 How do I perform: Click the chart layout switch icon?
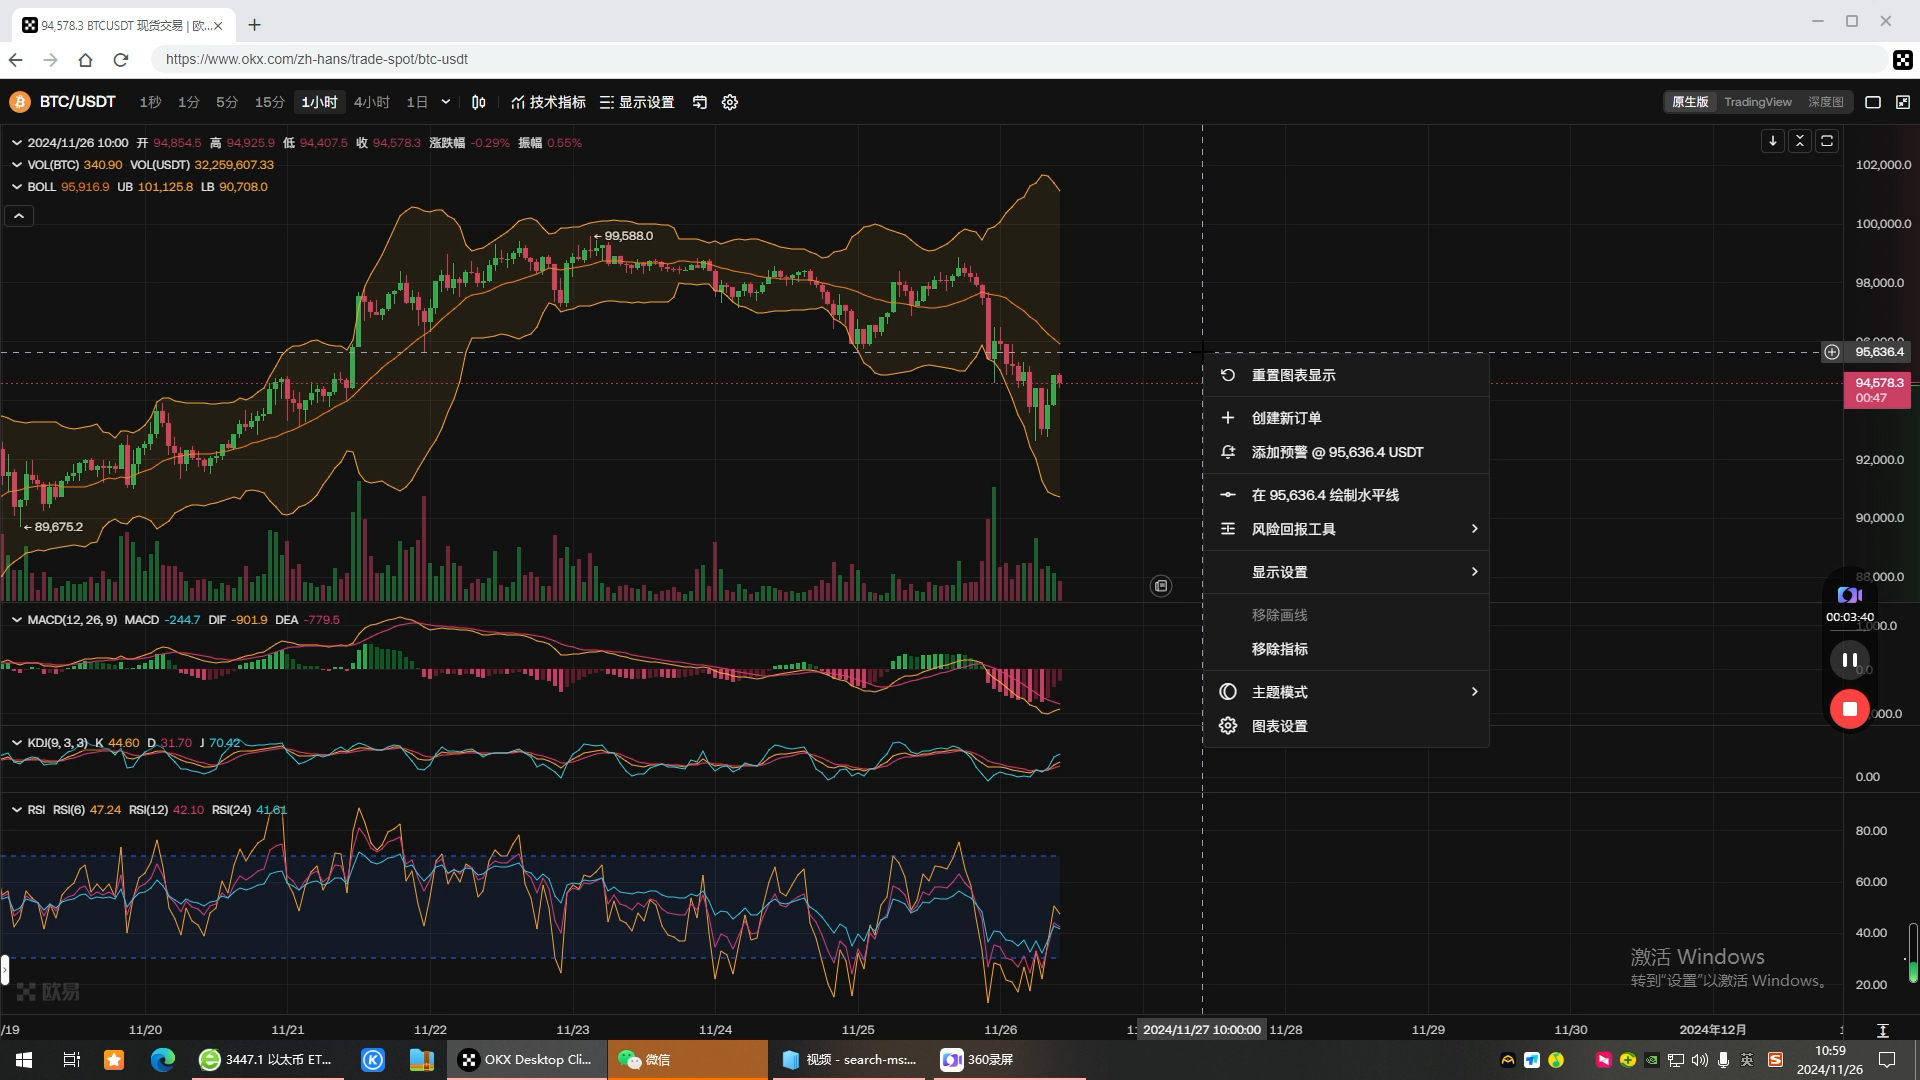[700, 102]
